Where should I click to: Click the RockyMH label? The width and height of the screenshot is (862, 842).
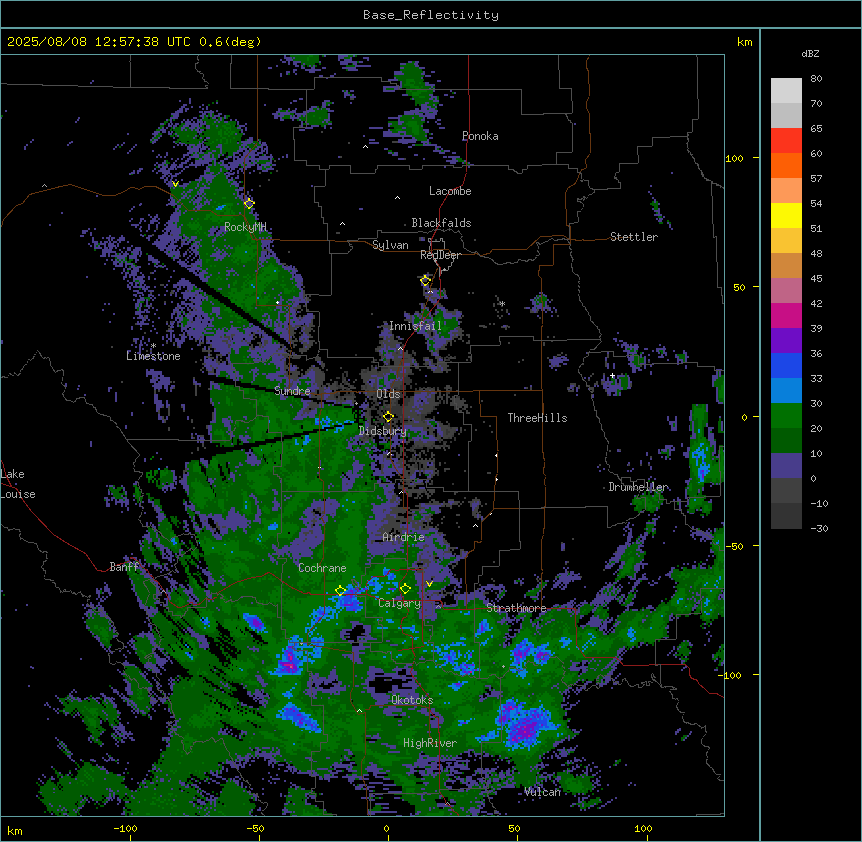(x=245, y=227)
